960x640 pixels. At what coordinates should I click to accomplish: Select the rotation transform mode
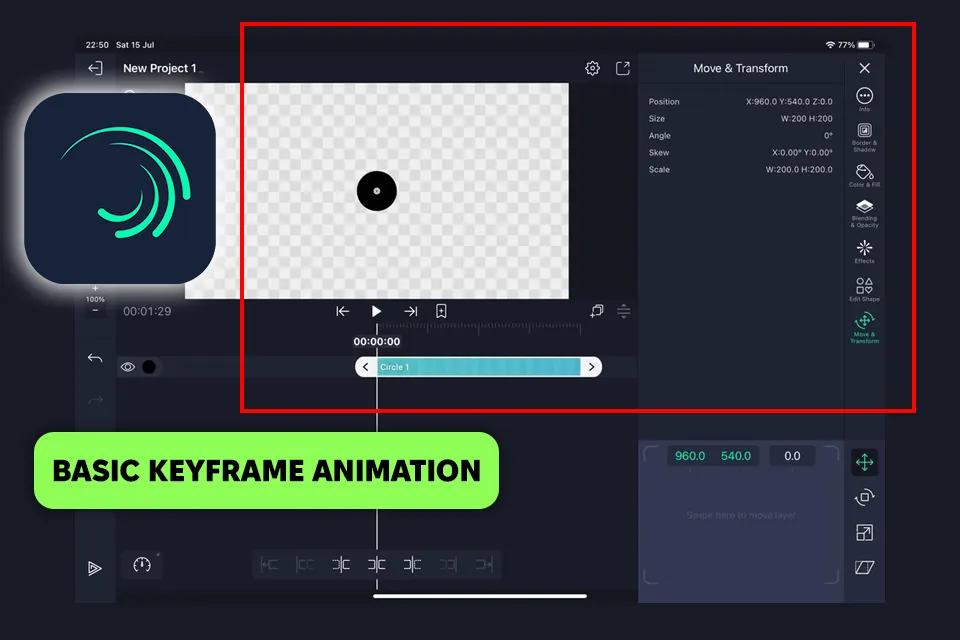865,497
